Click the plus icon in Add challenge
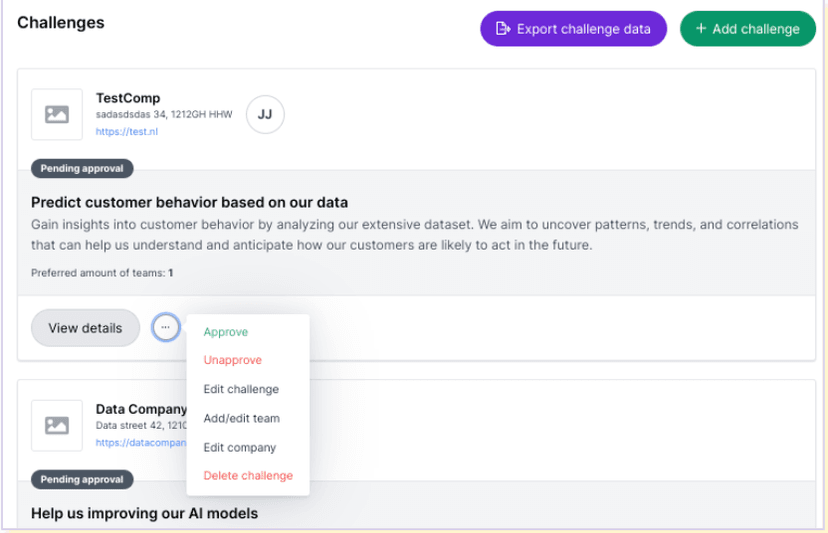Viewport: 828px width, 533px height. [701, 29]
